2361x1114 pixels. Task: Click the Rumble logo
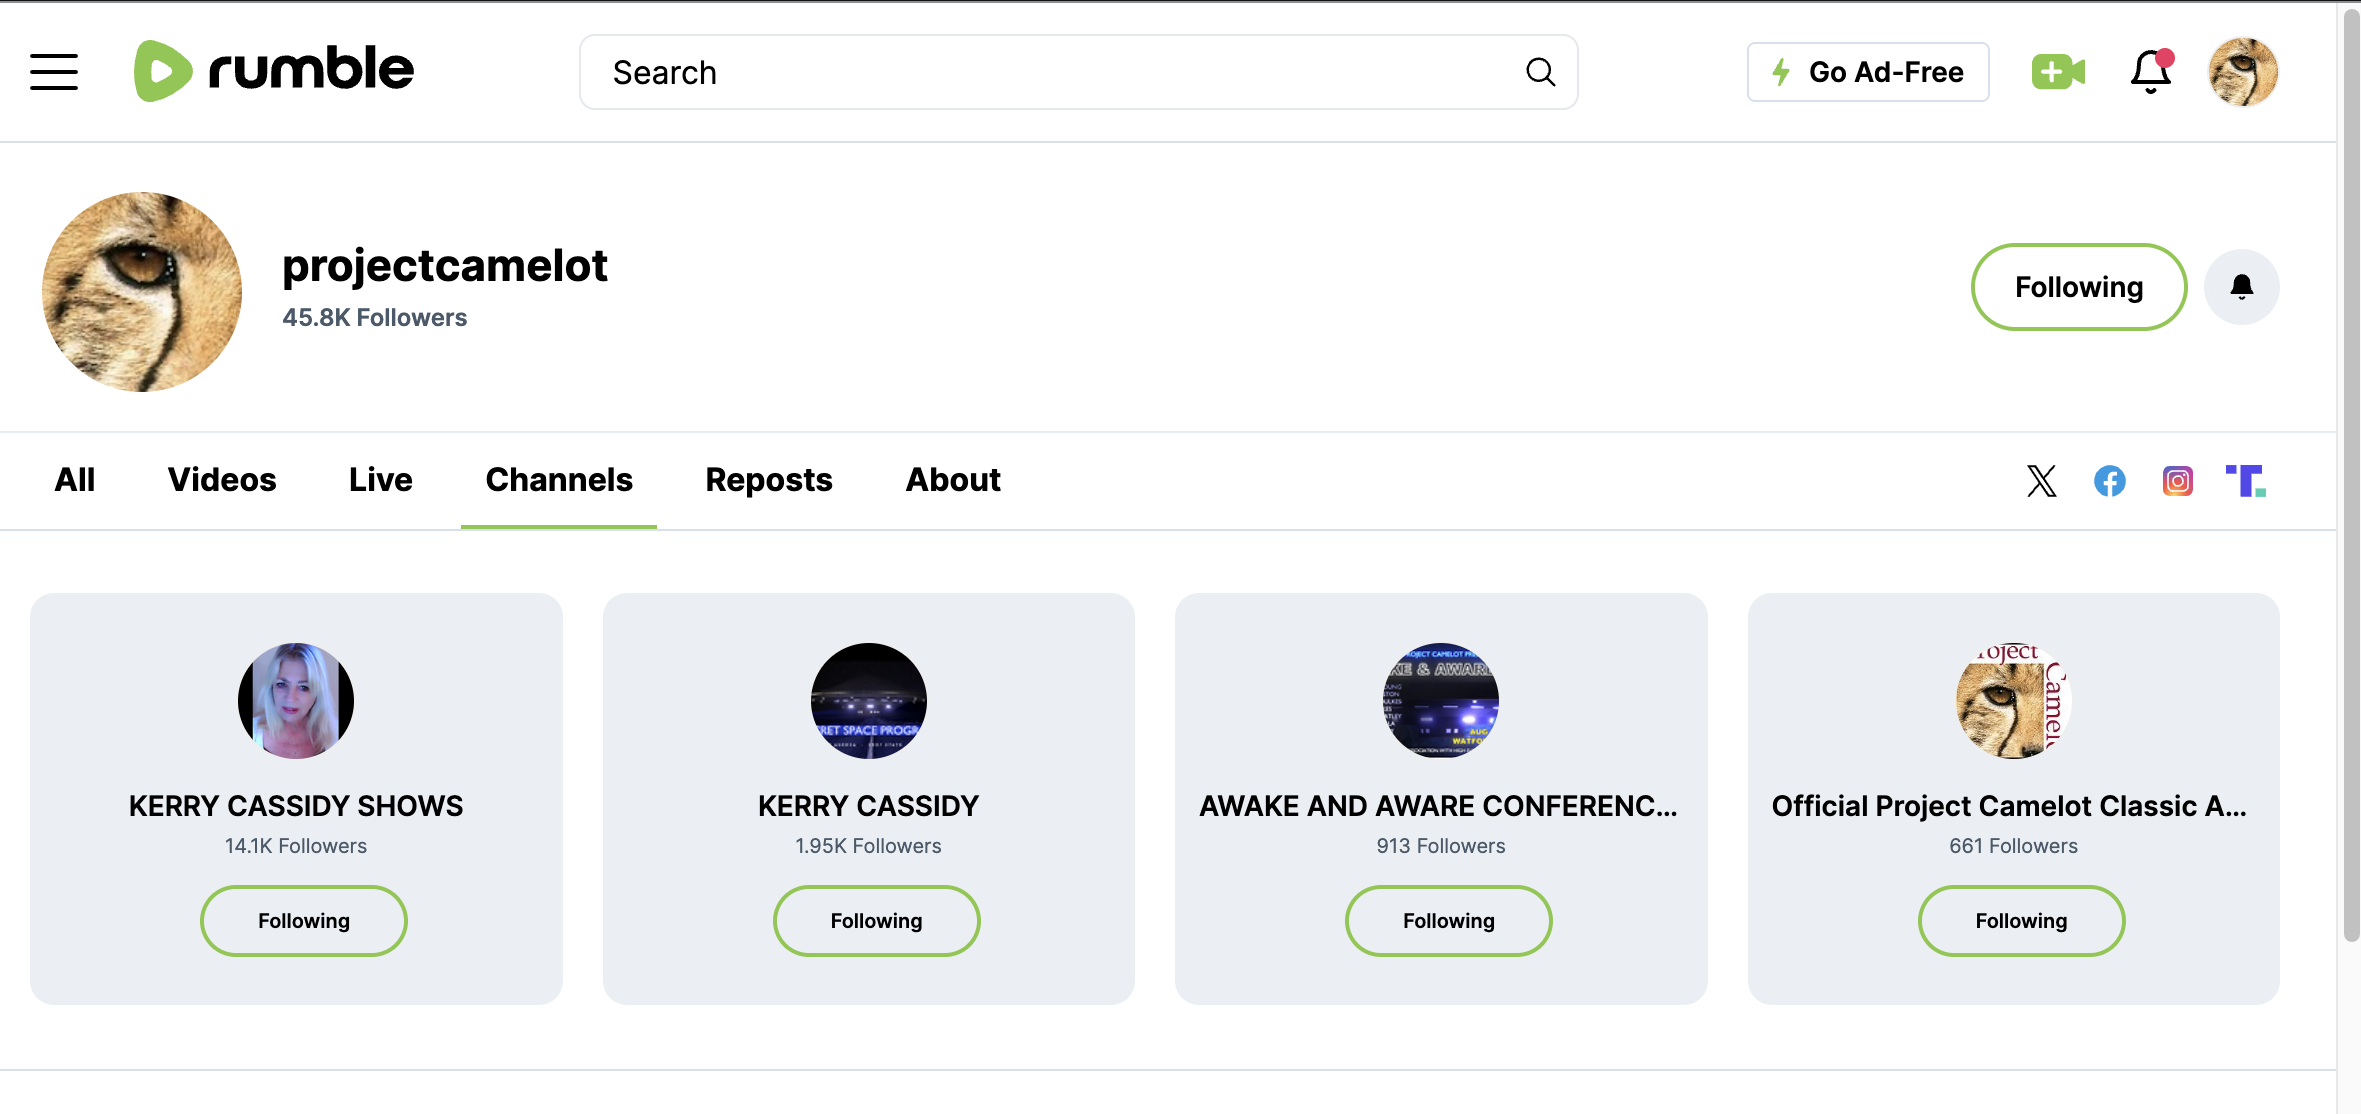click(274, 71)
